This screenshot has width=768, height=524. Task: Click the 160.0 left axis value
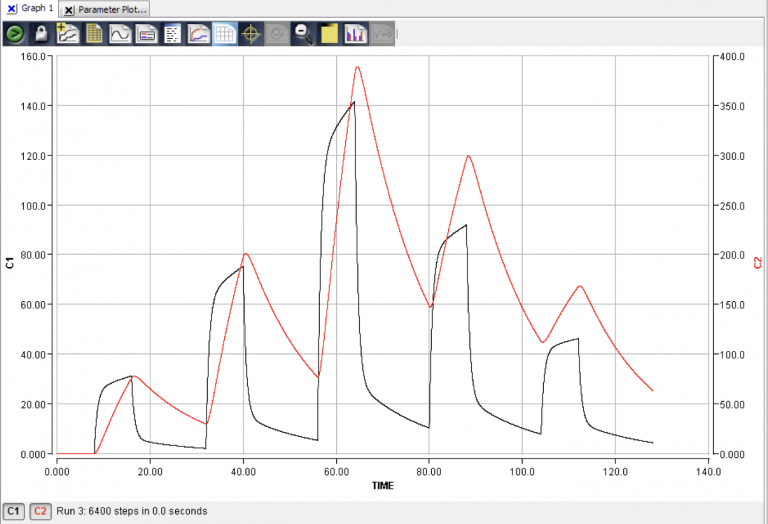(33, 57)
